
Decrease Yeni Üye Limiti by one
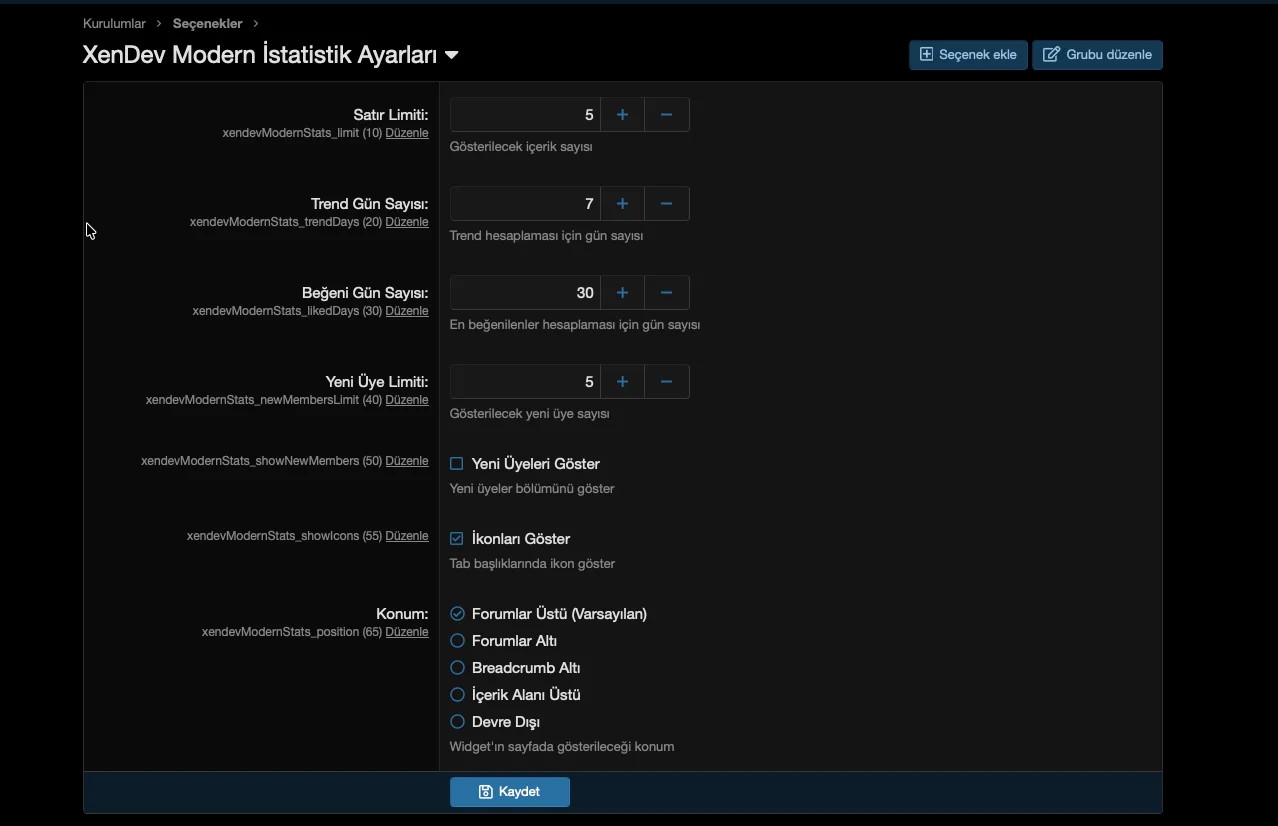click(667, 382)
